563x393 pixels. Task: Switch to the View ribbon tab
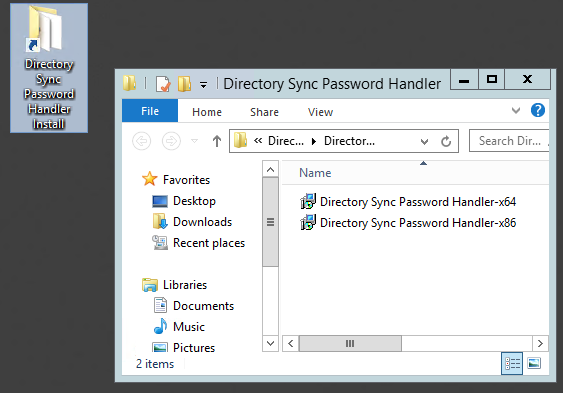click(320, 112)
